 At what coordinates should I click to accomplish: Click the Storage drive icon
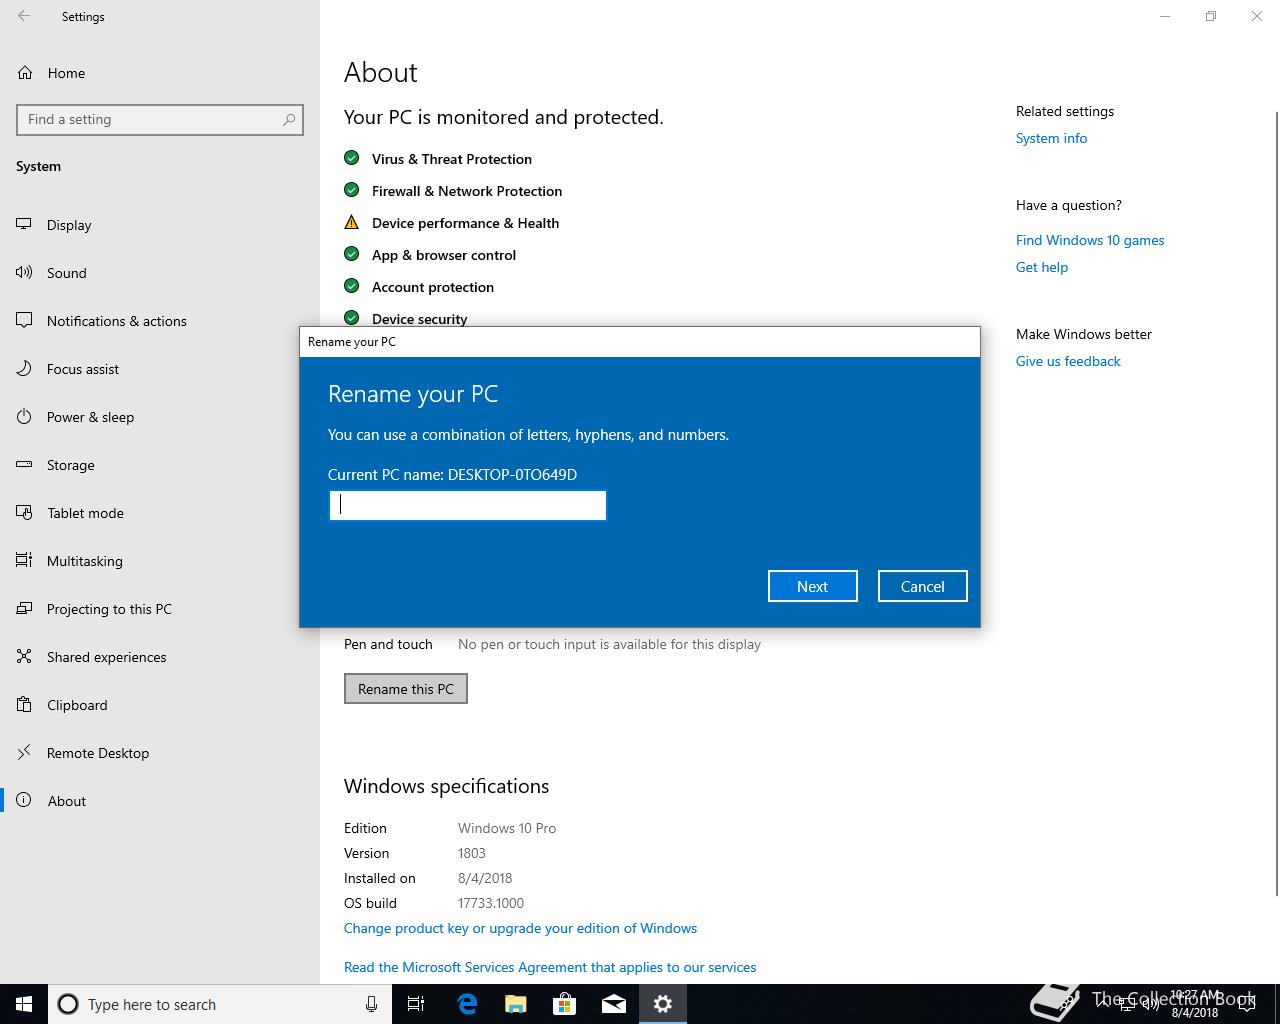click(x=25, y=465)
